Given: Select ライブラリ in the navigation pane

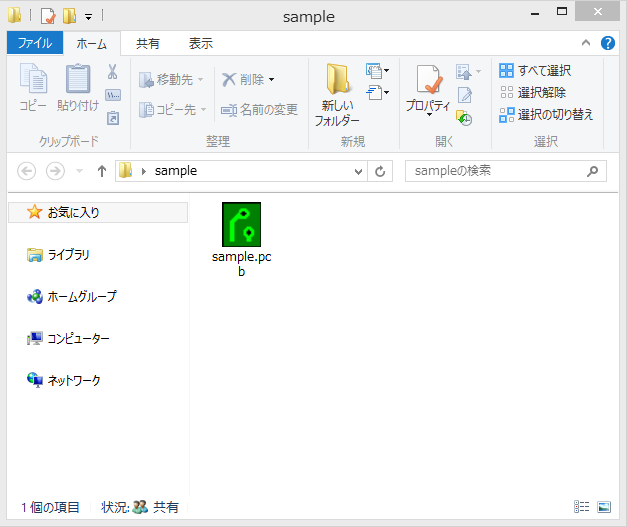Looking at the screenshot, I should tap(58, 254).
